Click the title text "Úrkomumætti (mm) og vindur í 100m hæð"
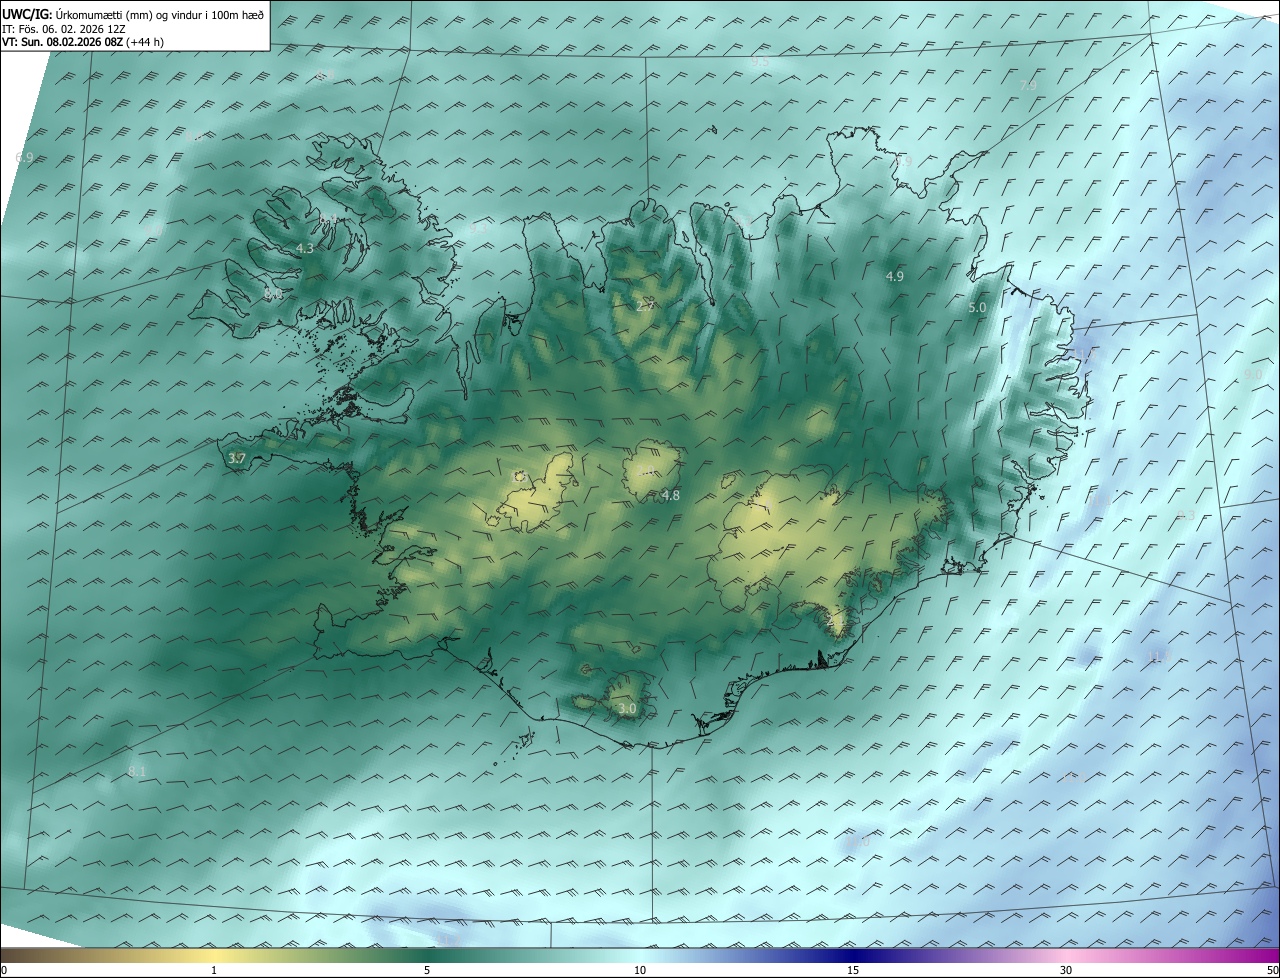The image size is (1280, 978). [160, 14]
